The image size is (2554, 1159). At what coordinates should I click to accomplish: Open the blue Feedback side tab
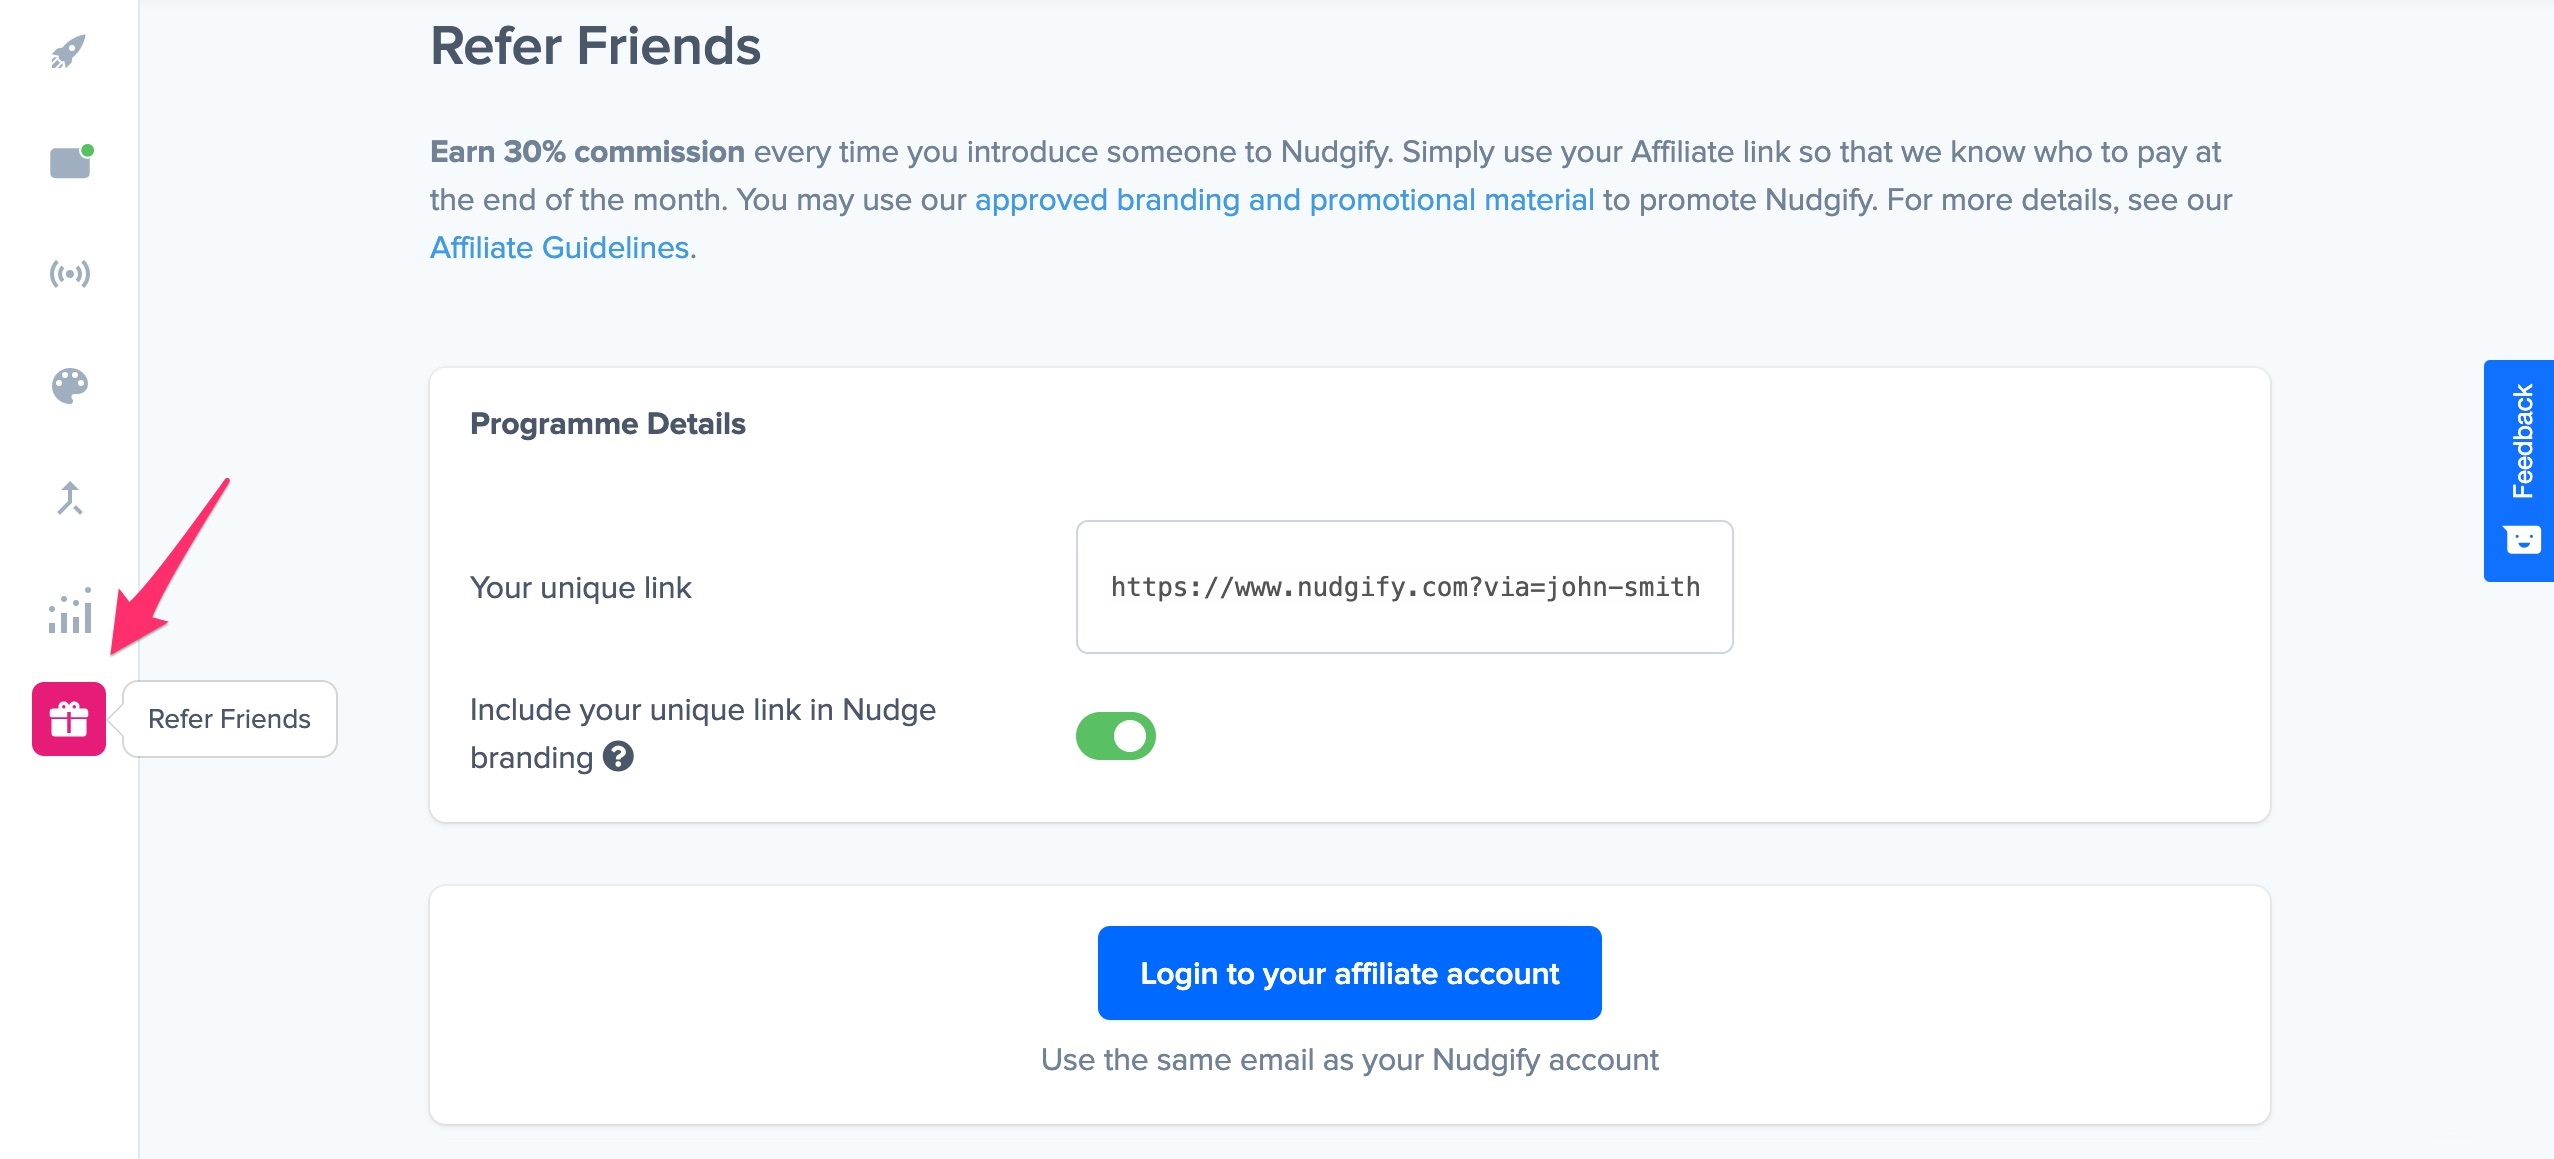pyautogui.click(x=2519, y=471)
